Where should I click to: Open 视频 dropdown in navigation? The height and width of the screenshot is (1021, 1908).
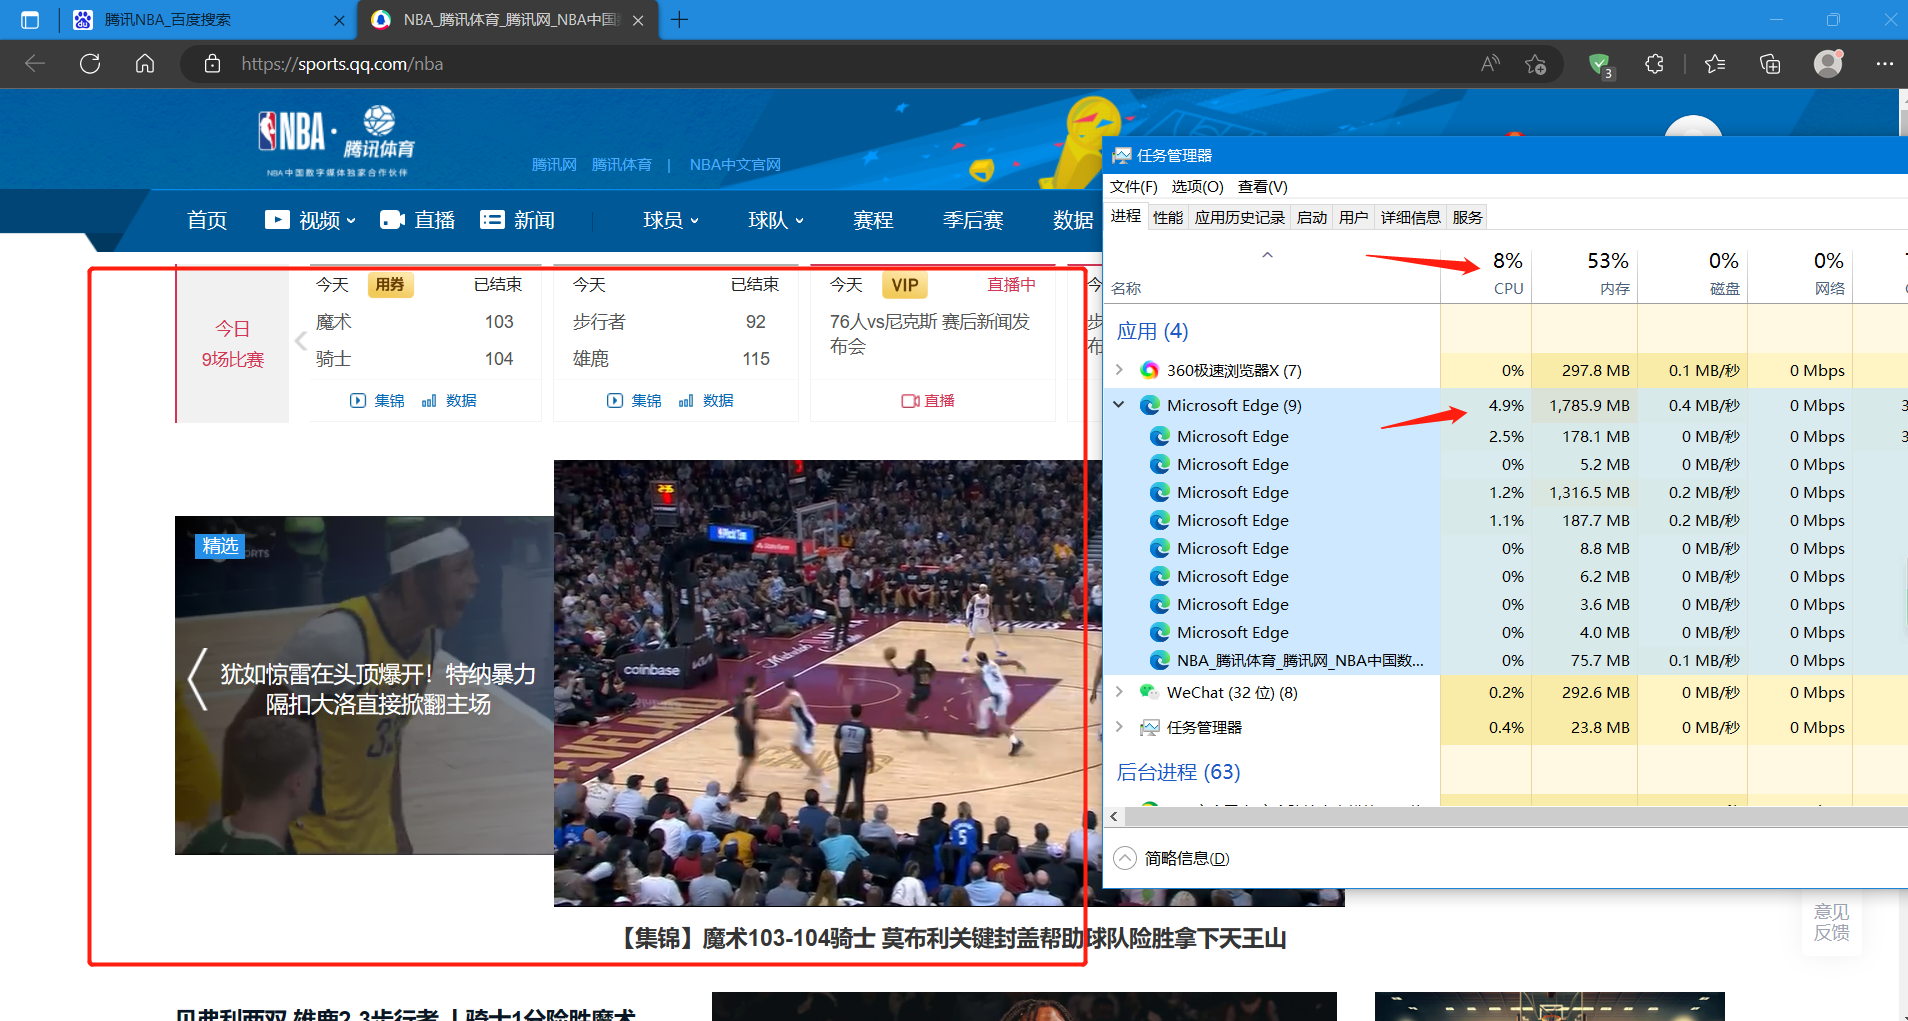coord(311,220)
